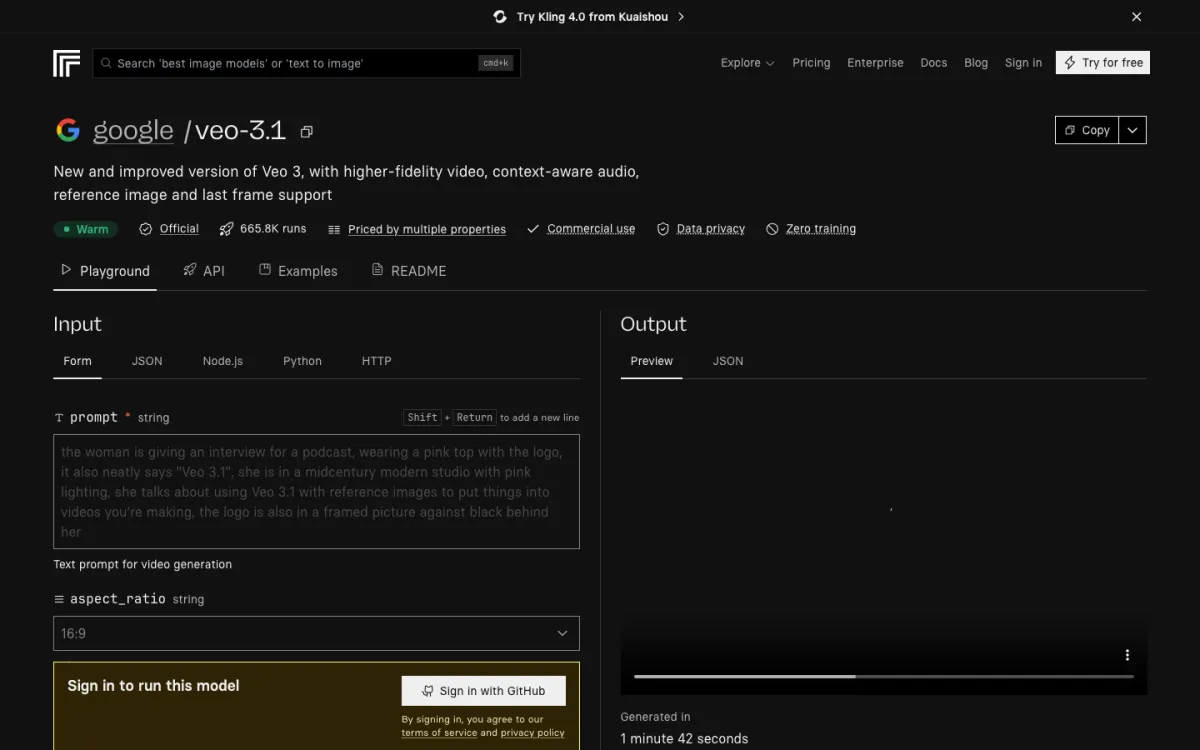Open the Zero training link

click(821, 229)
